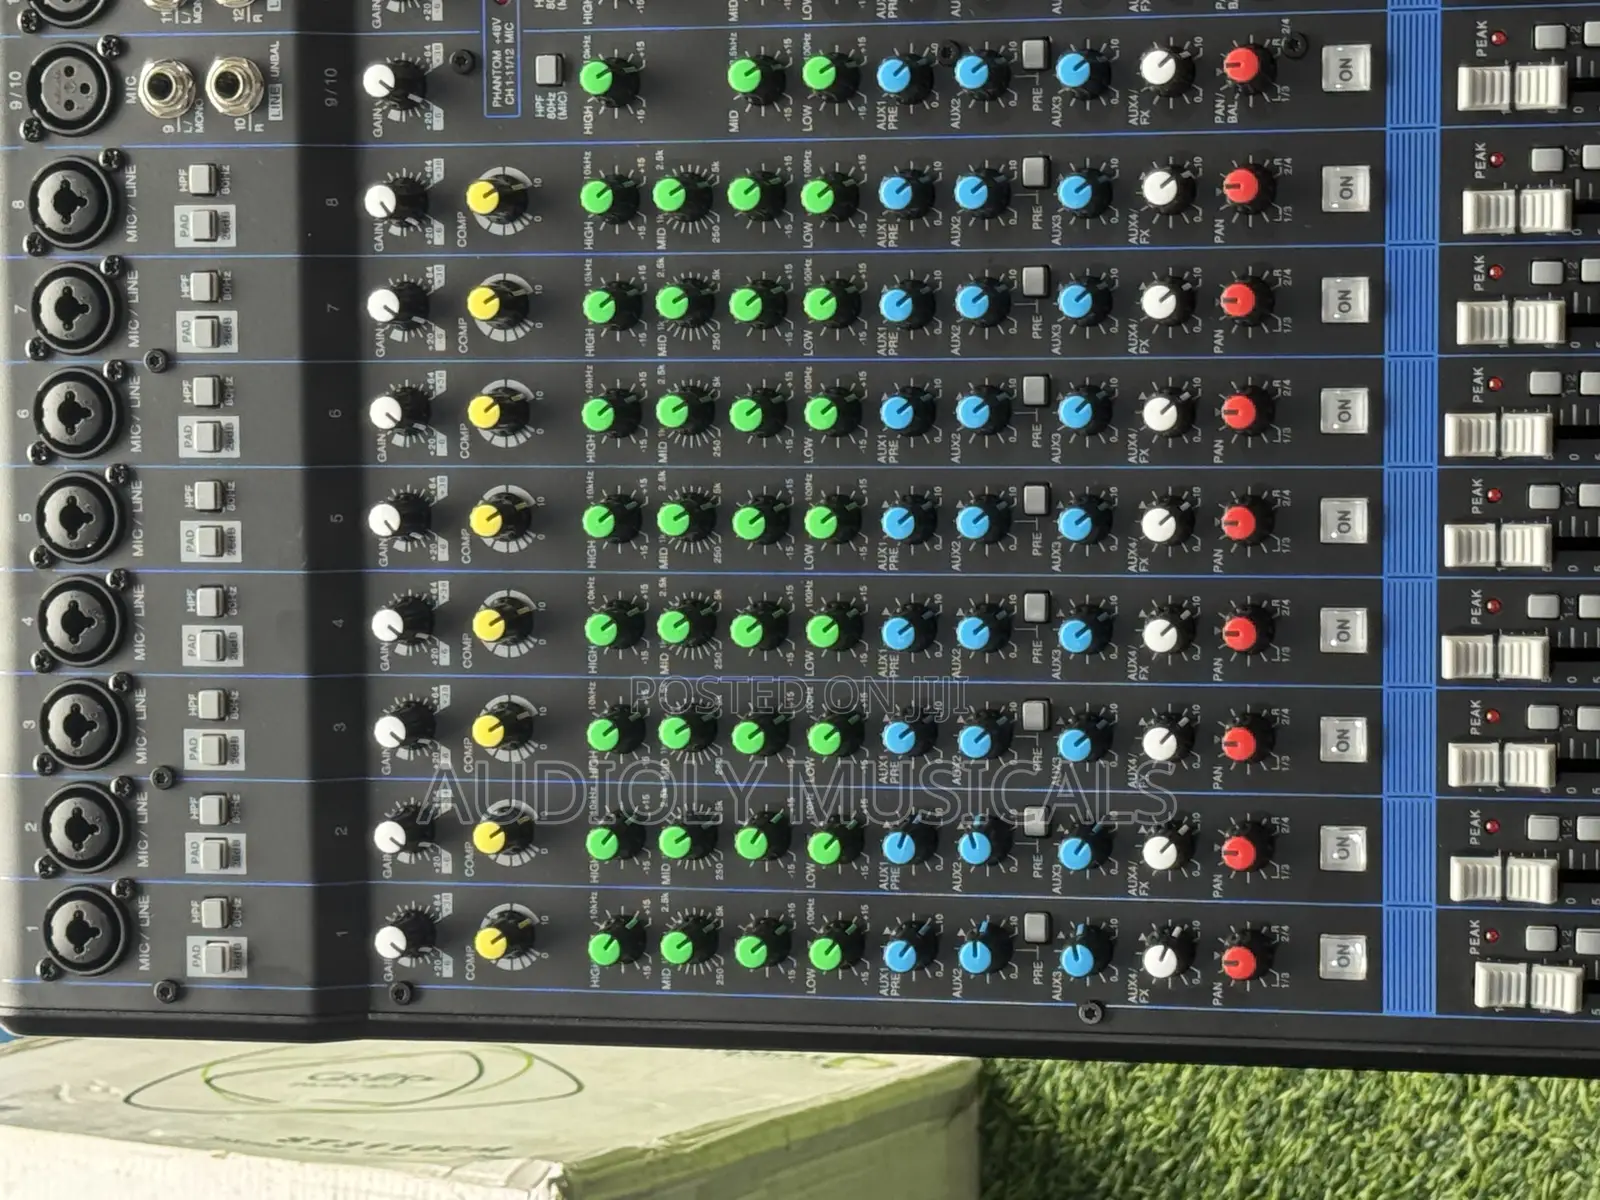Toggle the channel 3 ON button
The image size is (1600, 1200).
(x=1343, y=739)
